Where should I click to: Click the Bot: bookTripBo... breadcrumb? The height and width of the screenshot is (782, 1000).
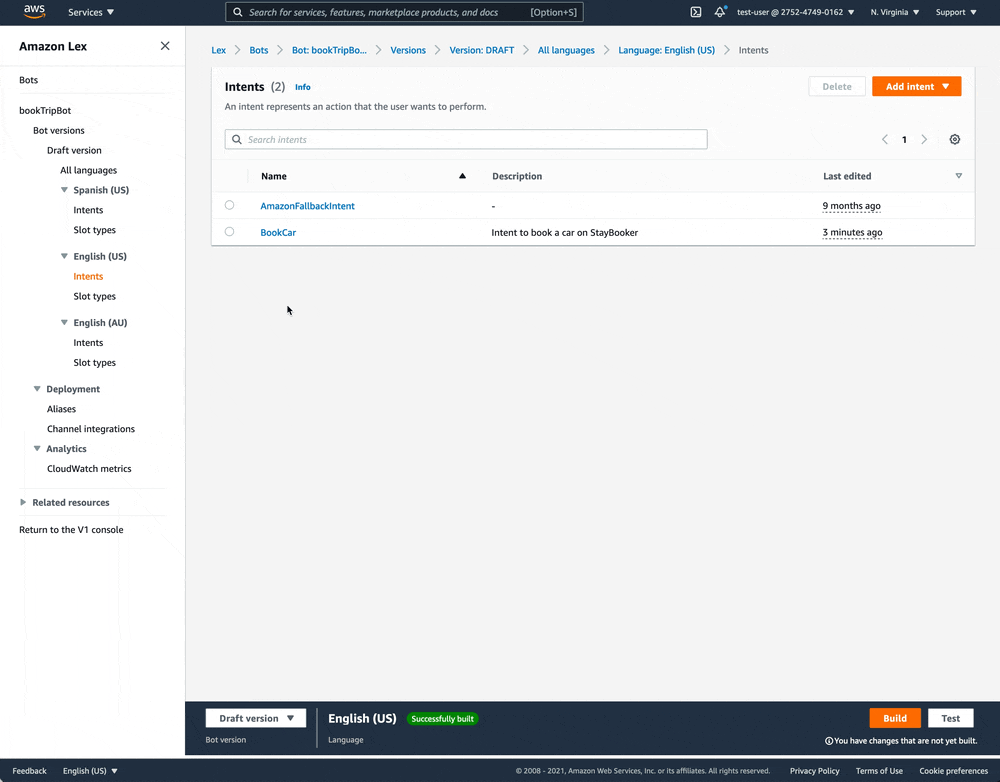pyautogui.click(x=329, y=50)
